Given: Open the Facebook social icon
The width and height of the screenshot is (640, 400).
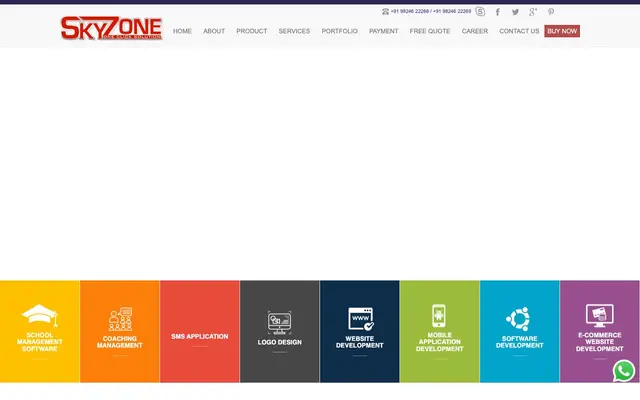Looking at the screenshot, I should (x=498, y=12).
